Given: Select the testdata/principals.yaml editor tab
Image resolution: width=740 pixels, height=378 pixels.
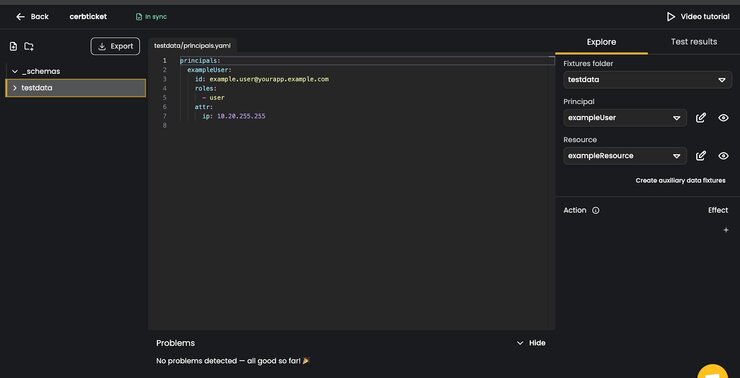Looking at the screenshot, I should pyautogui.click(x=193, y=46).
